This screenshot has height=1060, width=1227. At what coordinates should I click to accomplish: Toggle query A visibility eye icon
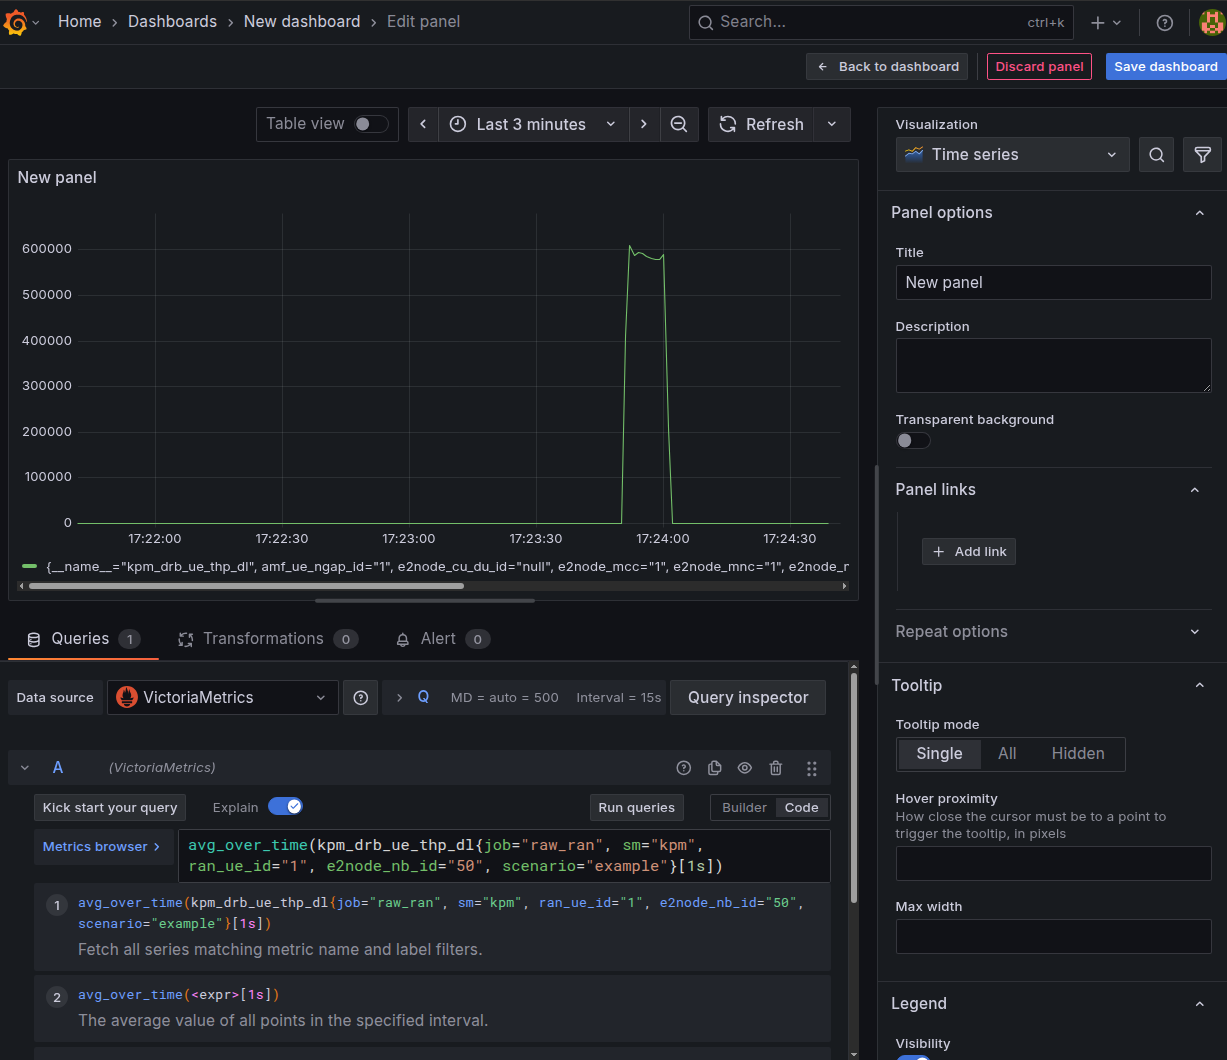745,768
